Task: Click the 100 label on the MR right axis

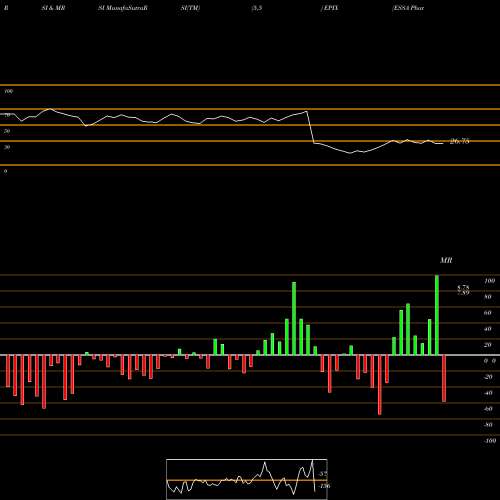Action: [489, 281]
